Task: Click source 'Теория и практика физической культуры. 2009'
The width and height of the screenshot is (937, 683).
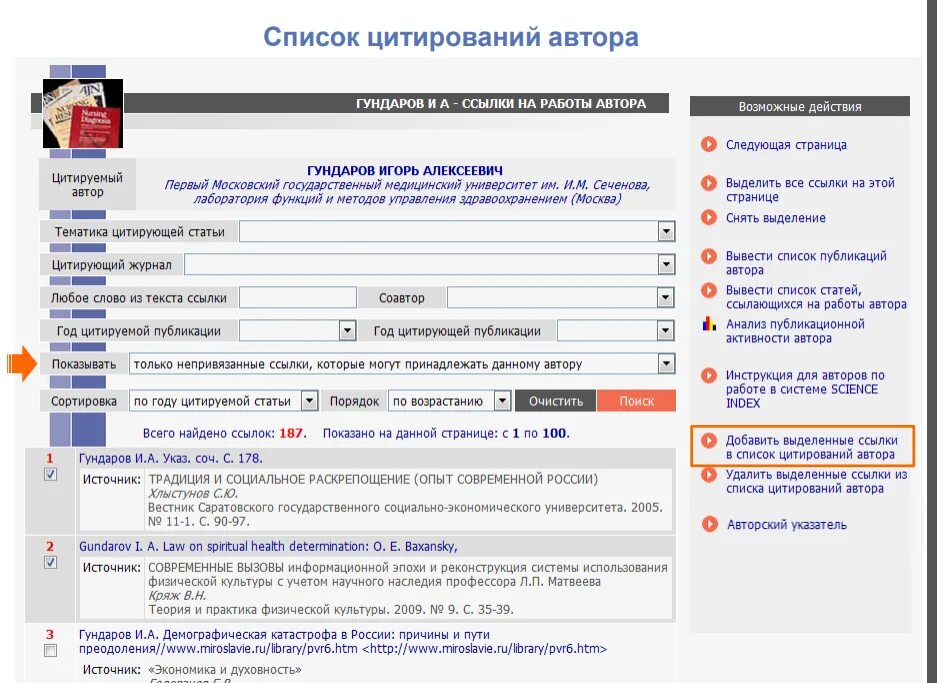Action: coord(330,610)
